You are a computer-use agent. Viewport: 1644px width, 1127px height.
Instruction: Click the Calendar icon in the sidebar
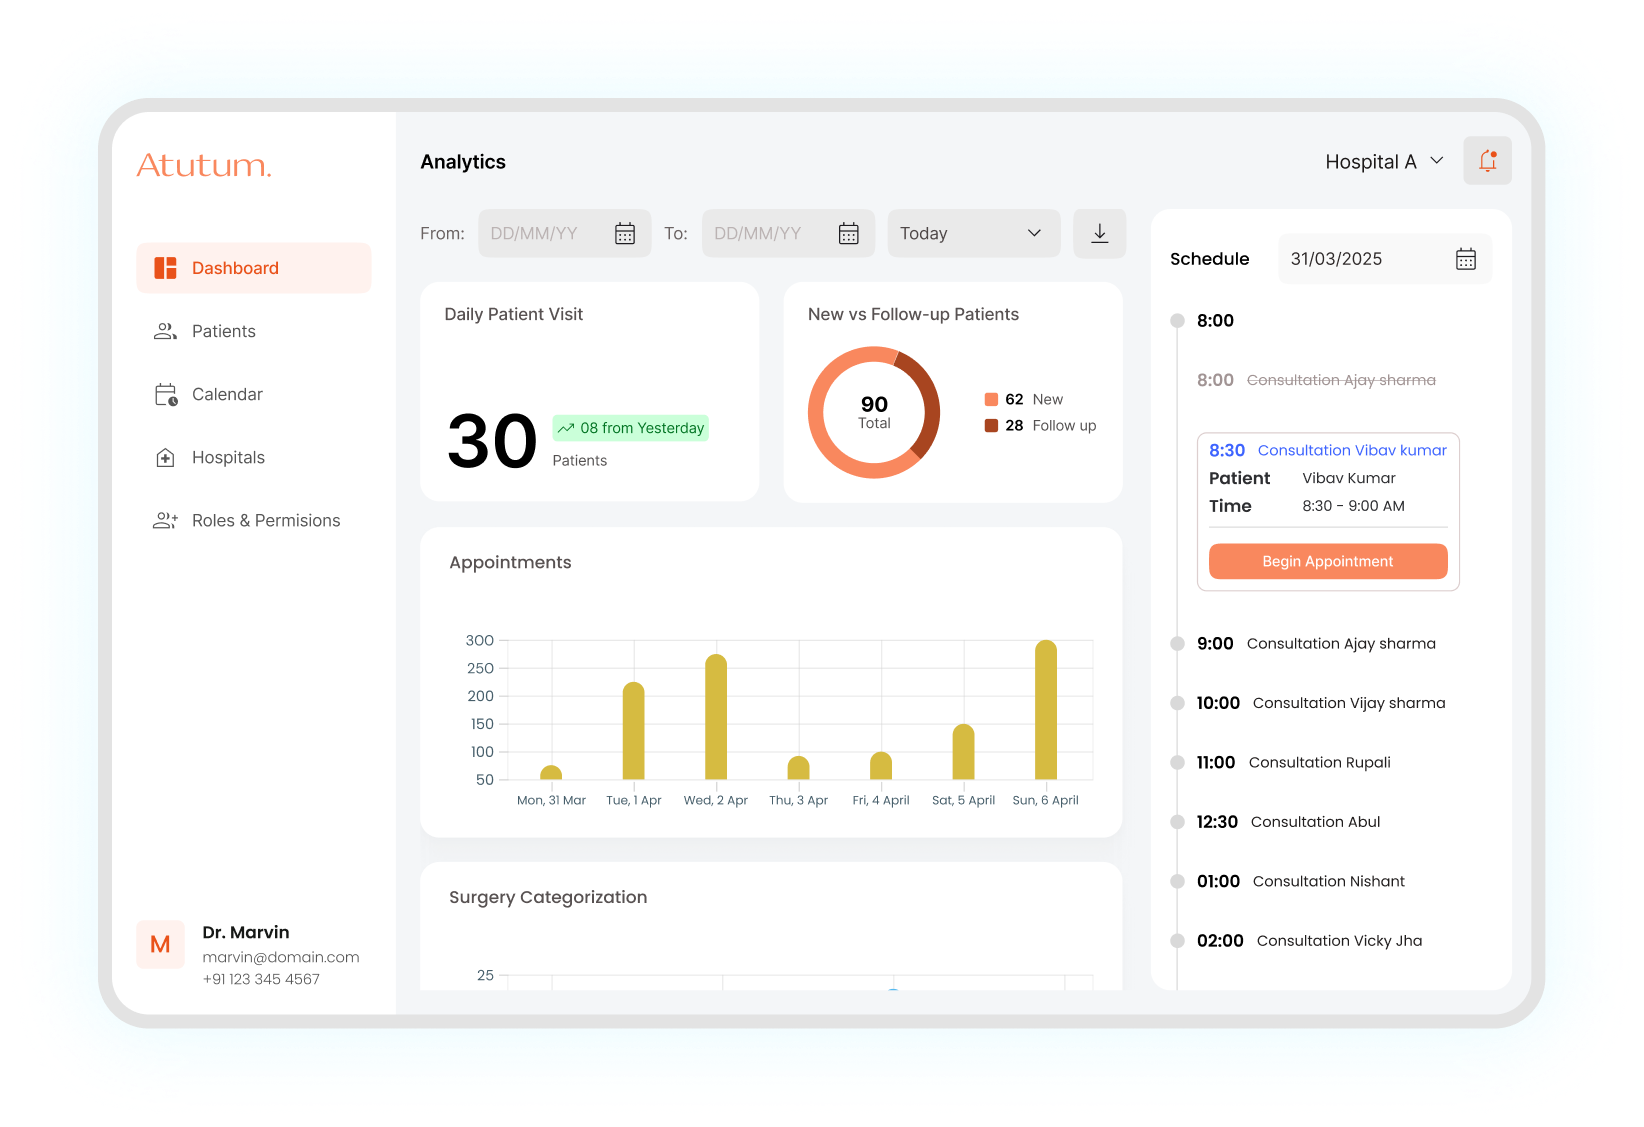click(x=164, y=394)
